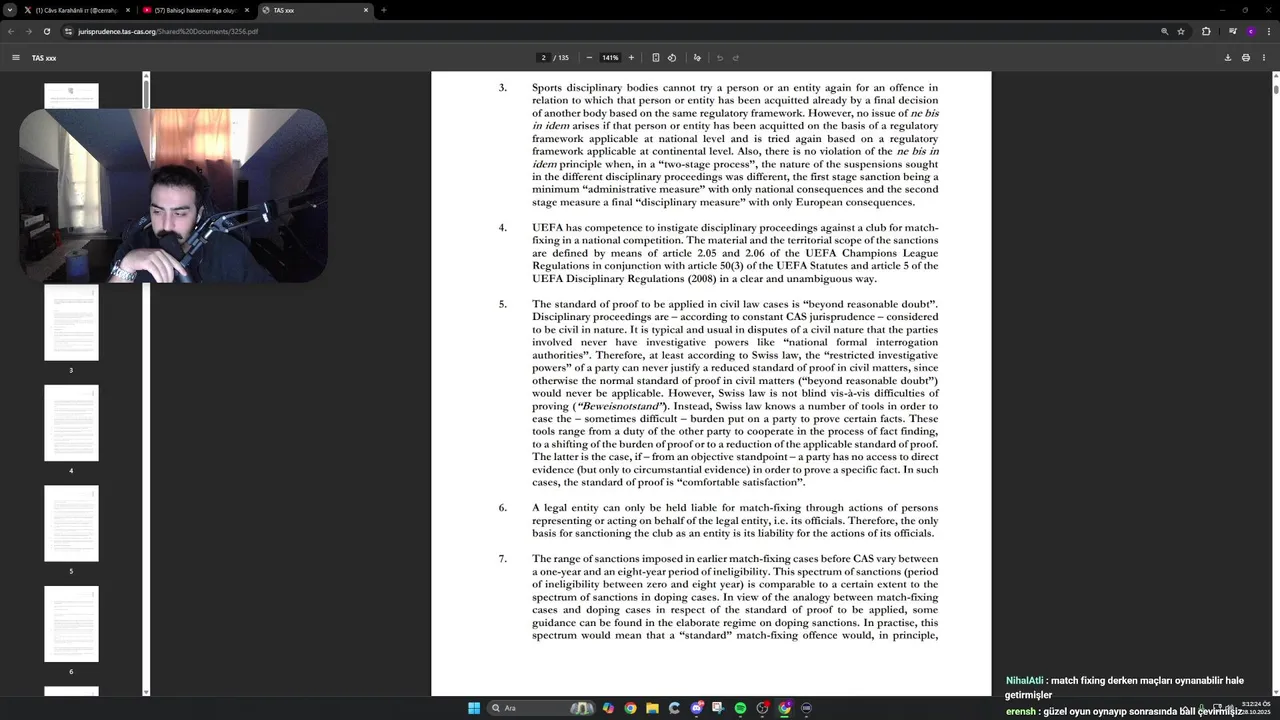
Task: Zoom in with the plus button
Action: 631,58
